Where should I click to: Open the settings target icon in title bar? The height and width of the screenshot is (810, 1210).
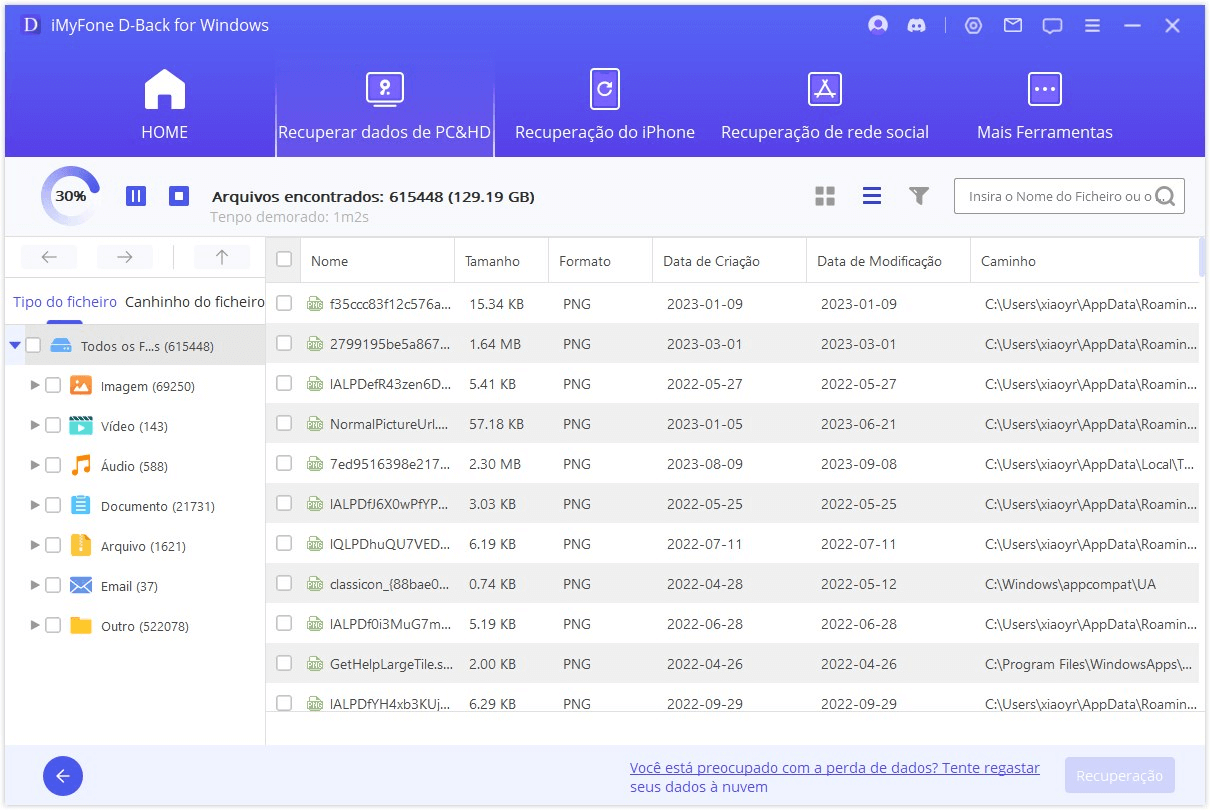click(x=973, y=26)
